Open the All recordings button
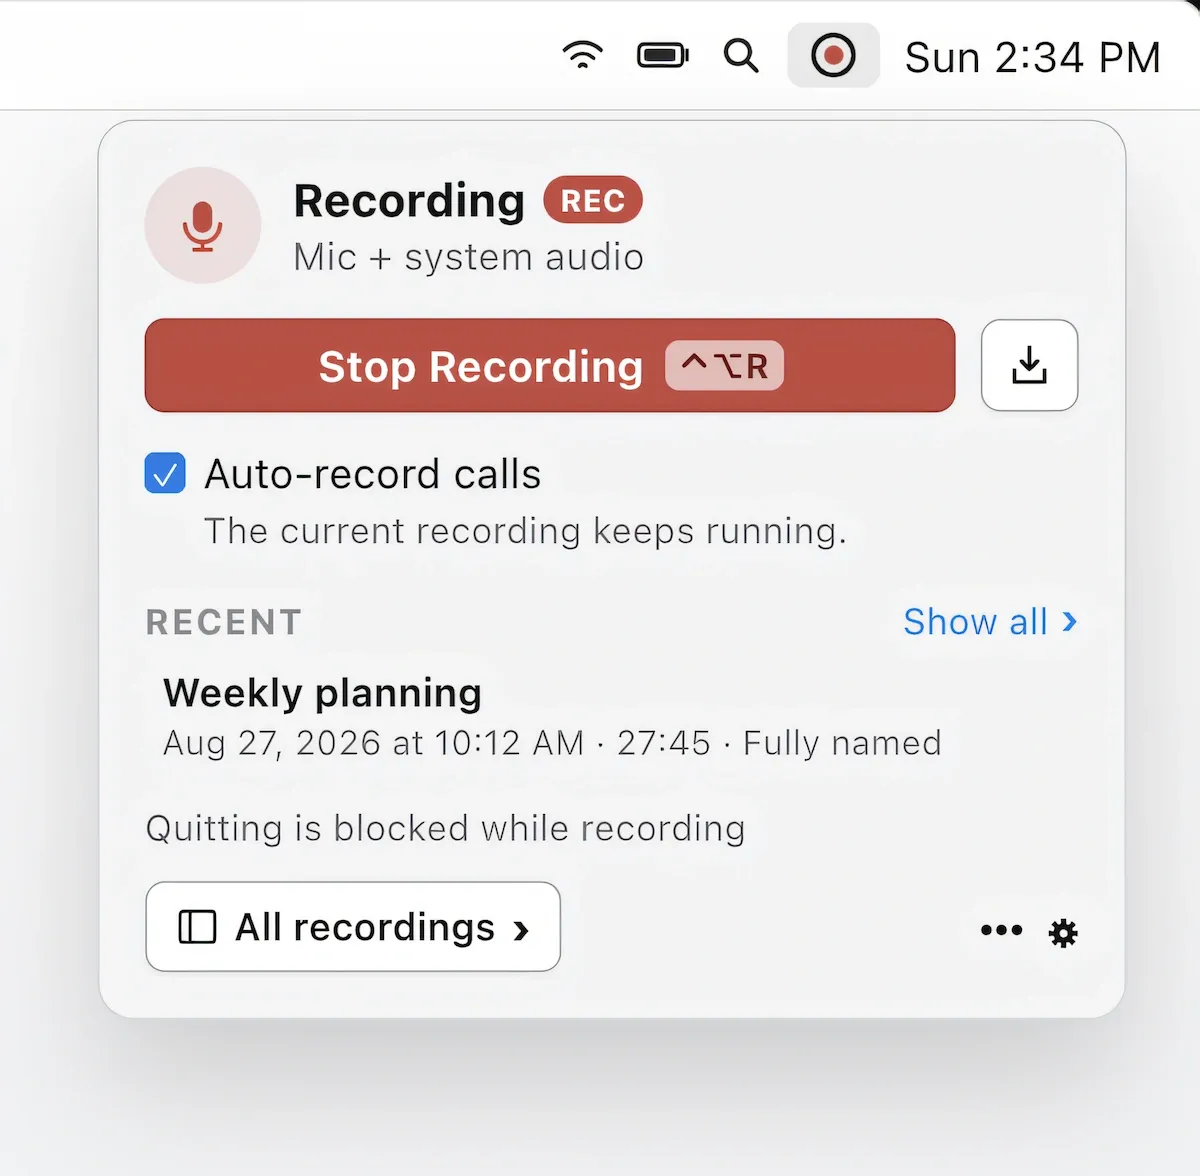The image size is (1200, 1176). tap(353, 927)
